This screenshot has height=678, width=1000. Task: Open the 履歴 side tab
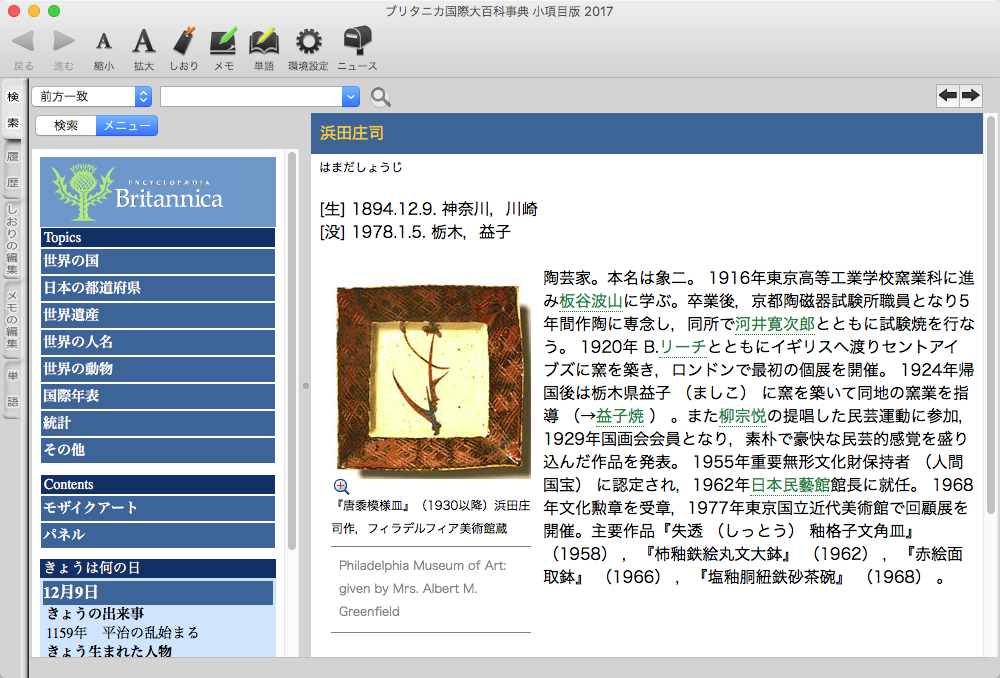pyautogui.click(x=13, y=170)
